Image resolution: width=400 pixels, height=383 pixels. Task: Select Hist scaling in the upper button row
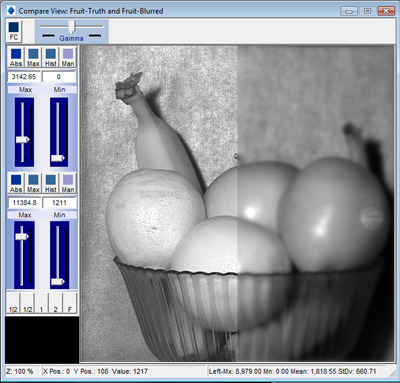pyautogui.click(x=51, y=57)
